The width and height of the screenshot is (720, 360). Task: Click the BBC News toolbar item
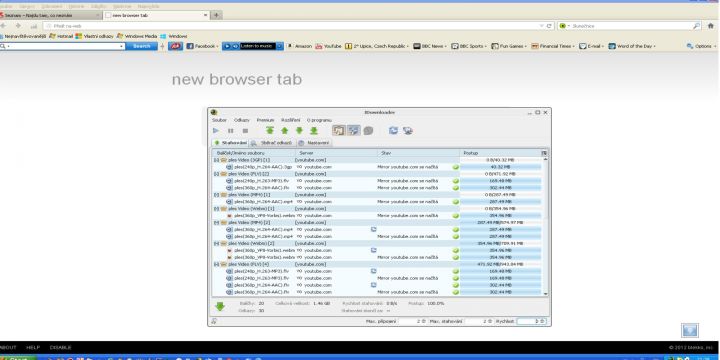[x=430, y=46]
